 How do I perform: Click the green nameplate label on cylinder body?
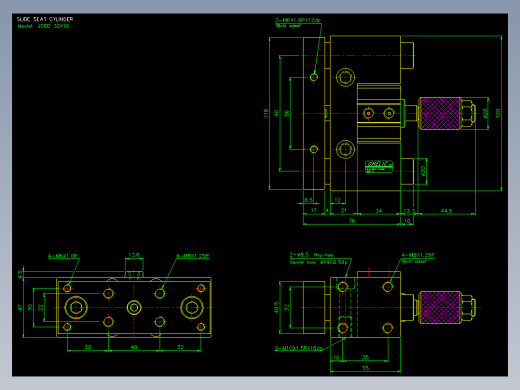click(x=379, y=166)
